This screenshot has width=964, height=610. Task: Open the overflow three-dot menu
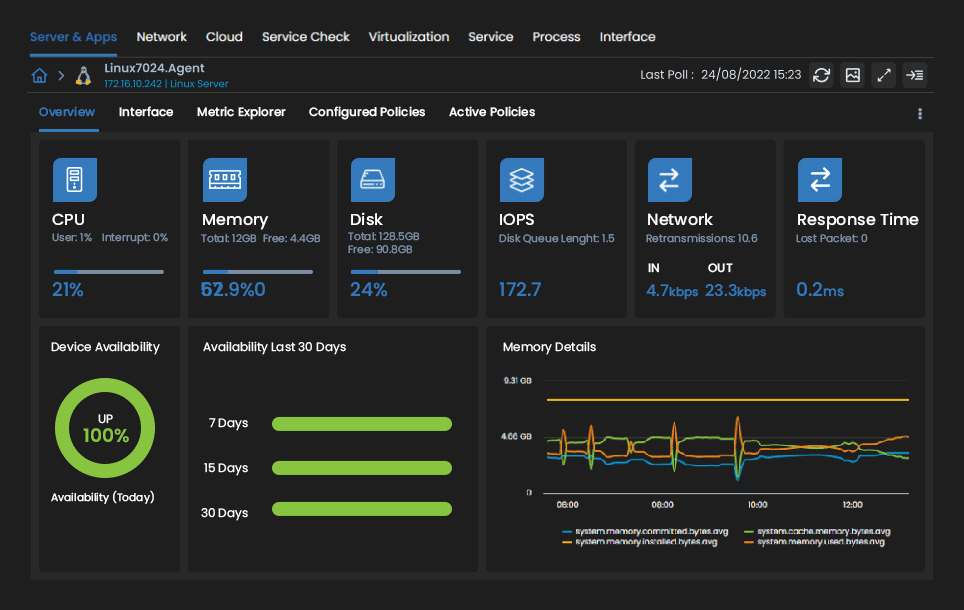tap(920, 113)
